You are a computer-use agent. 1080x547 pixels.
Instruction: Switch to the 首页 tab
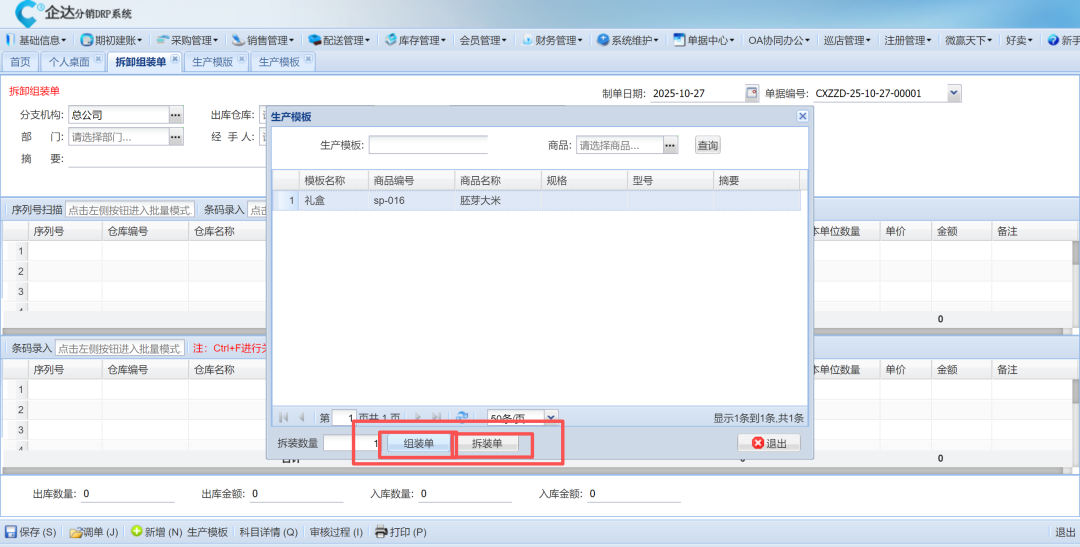coord(20,62)
